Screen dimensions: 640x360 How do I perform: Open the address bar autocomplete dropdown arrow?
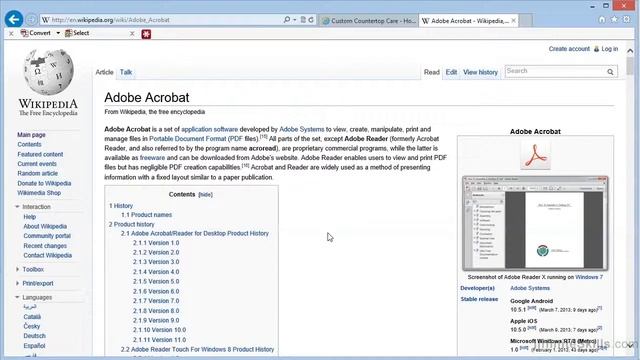(x=295, y=20)
